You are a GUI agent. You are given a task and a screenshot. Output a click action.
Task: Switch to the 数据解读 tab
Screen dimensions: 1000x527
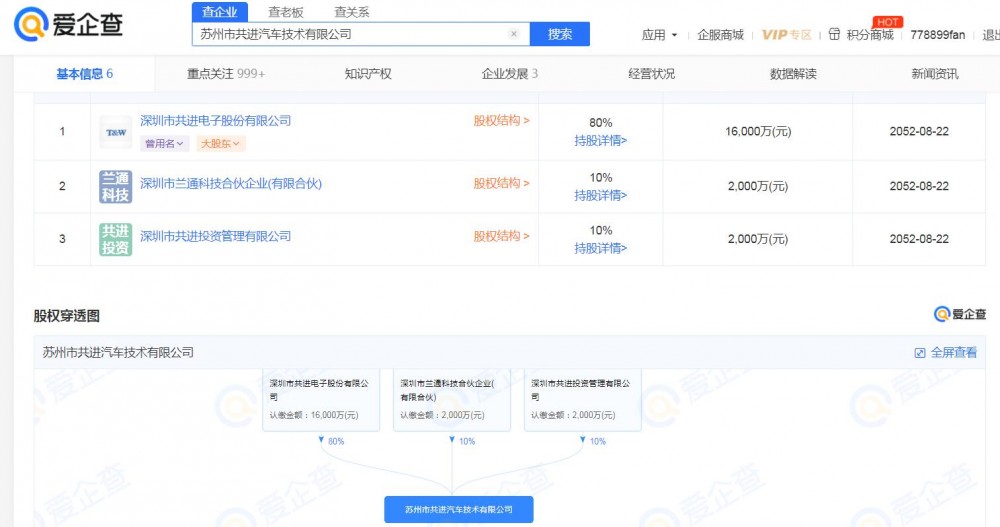coord(793,74)
